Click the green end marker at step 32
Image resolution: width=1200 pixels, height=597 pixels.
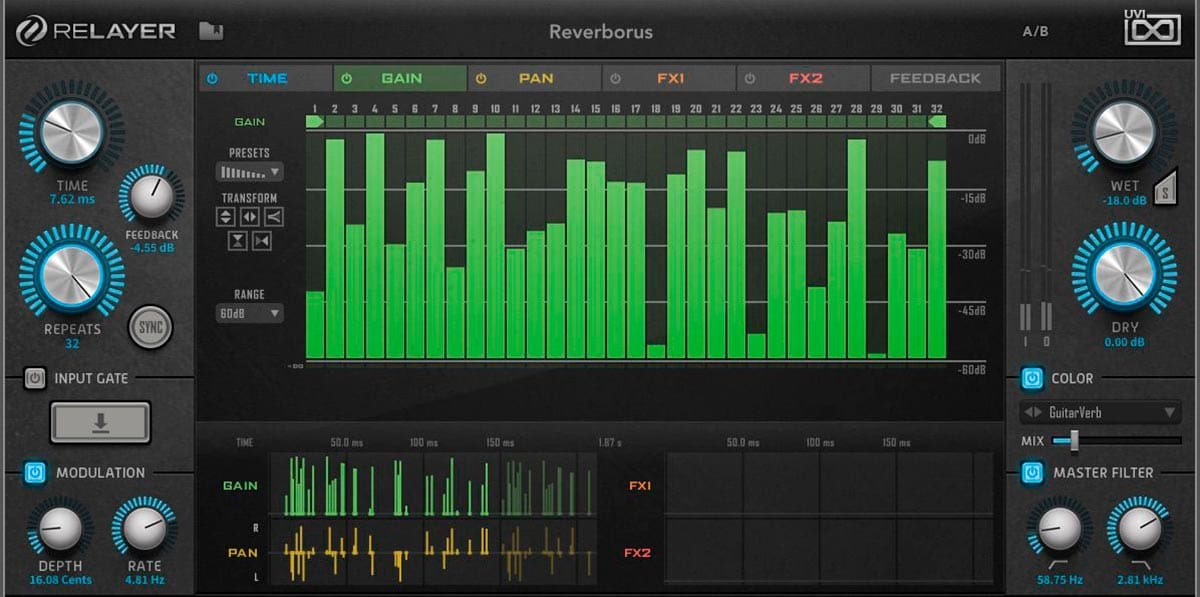coord(937,121)
